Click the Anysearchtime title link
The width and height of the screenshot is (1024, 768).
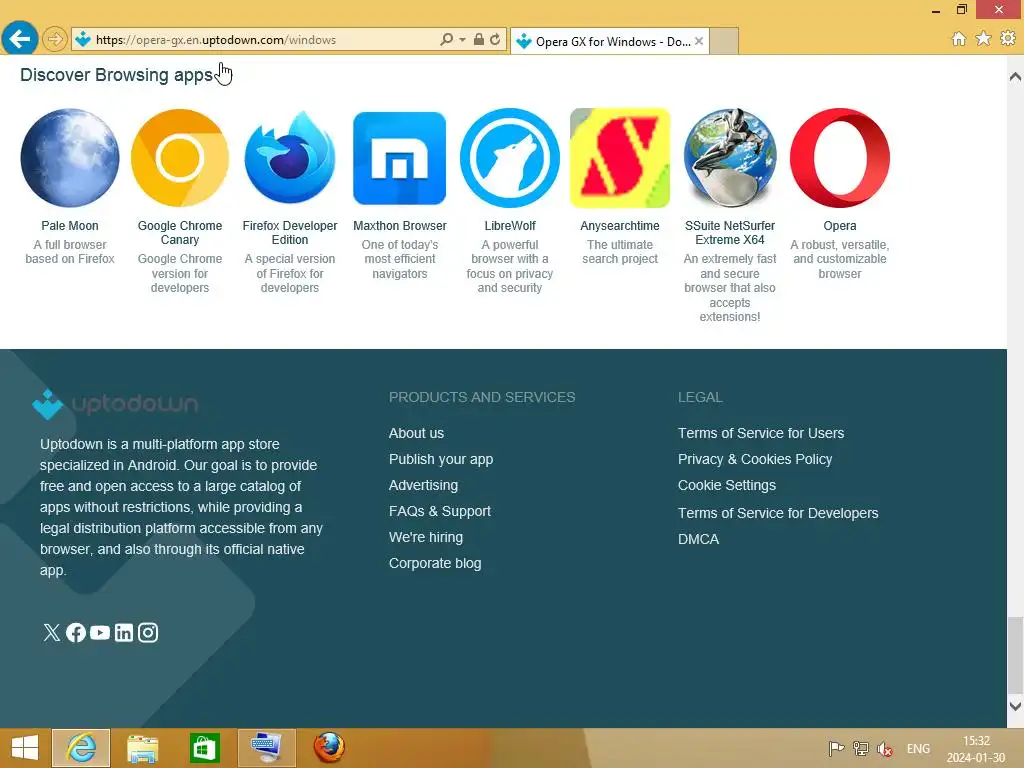coord(620,225)
